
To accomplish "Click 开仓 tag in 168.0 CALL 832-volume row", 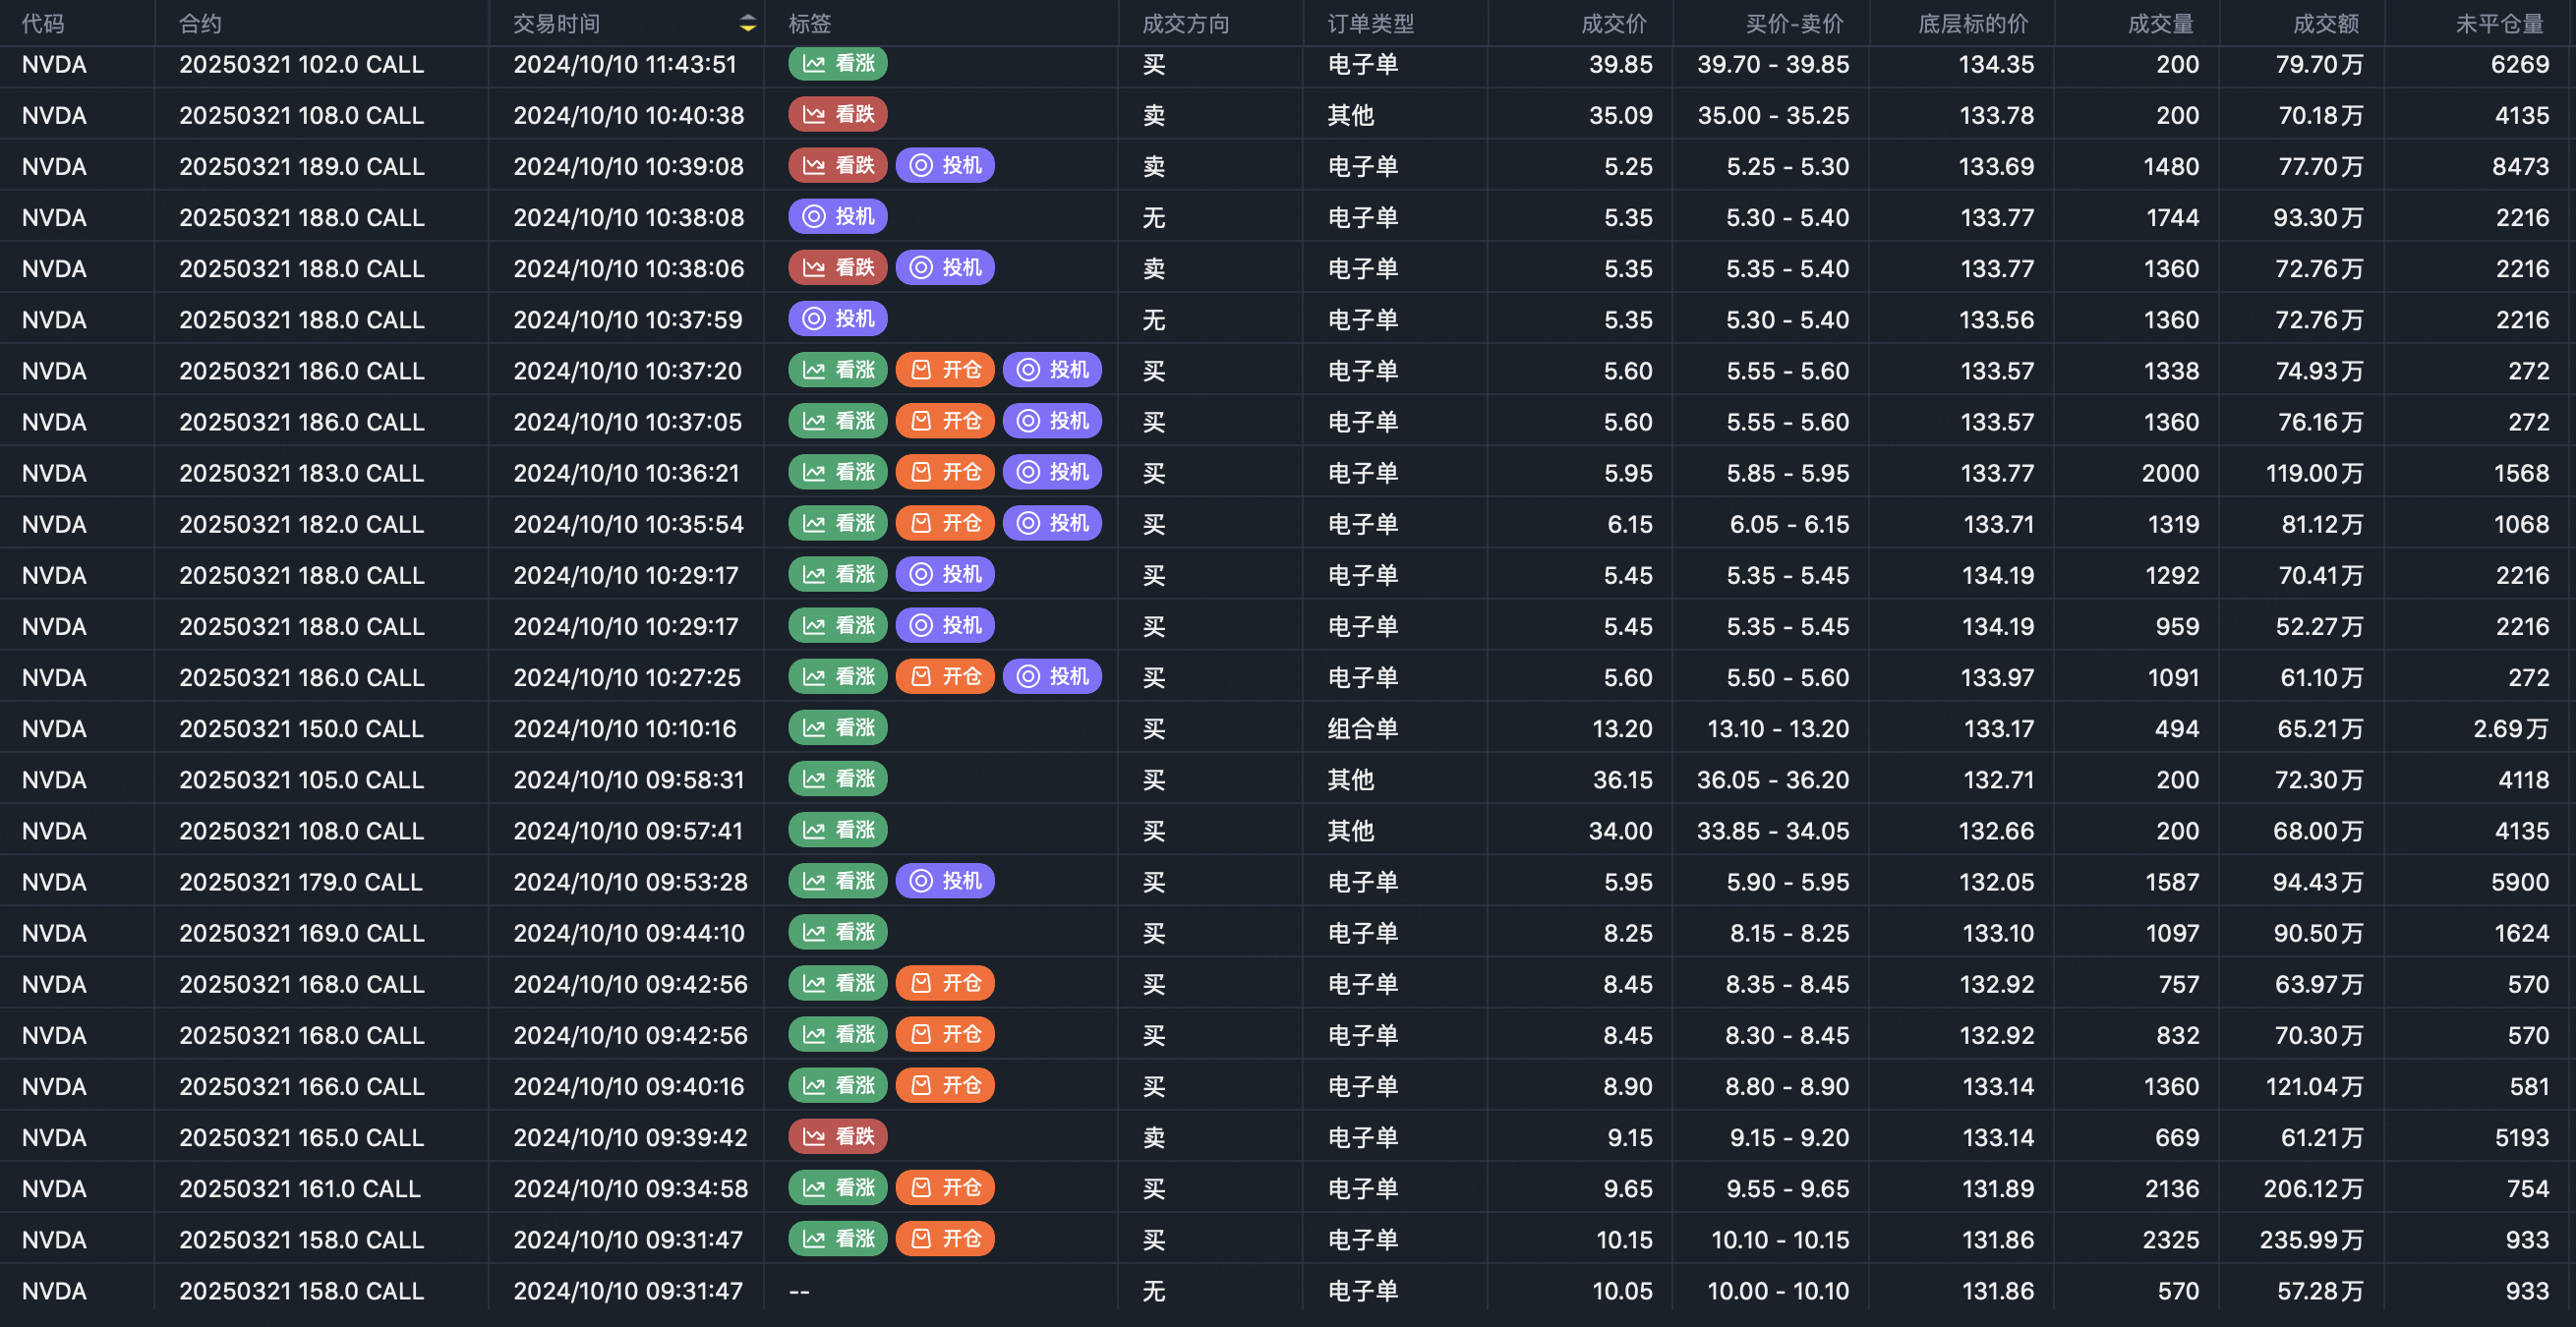I will 945,1034.
